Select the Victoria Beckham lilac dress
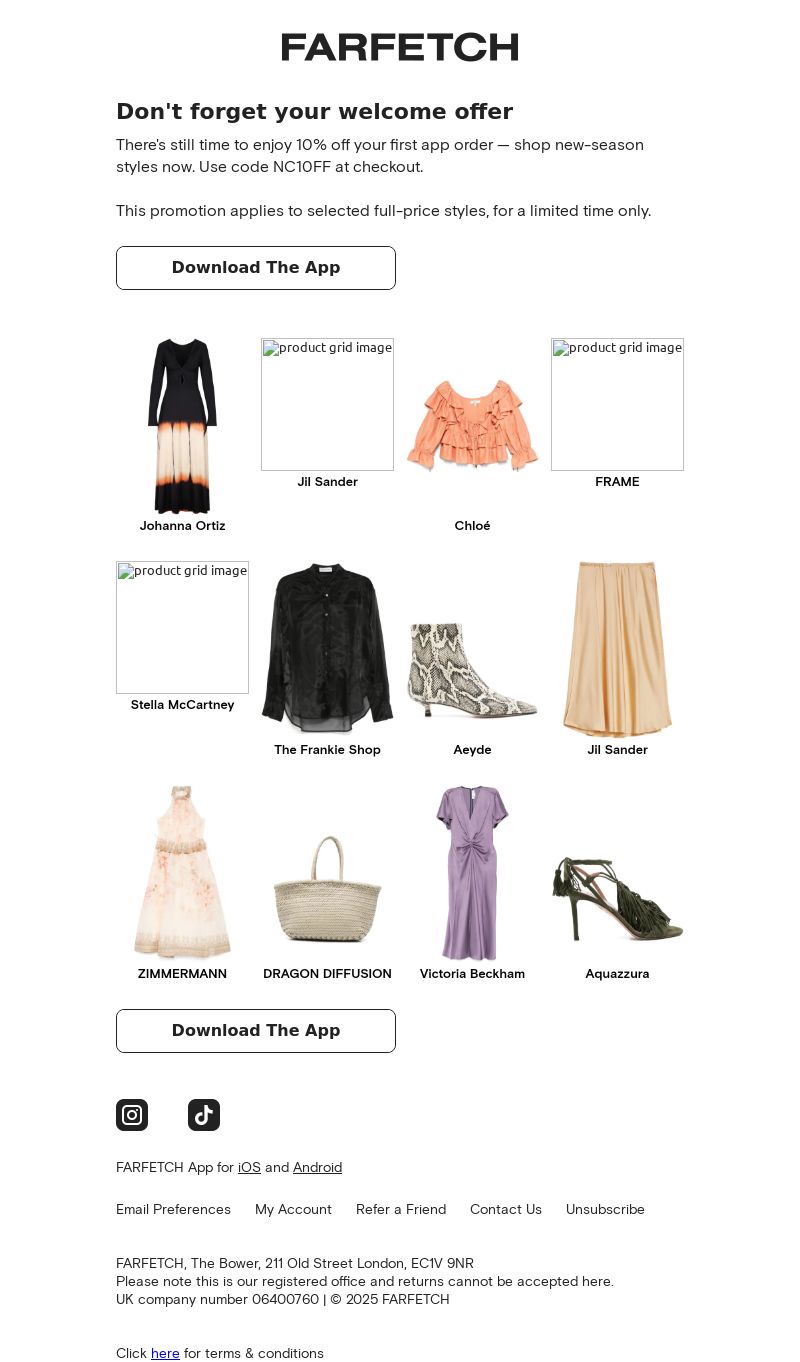The image size is (800, 1362). pyautogui.click(x=472, y=874)
